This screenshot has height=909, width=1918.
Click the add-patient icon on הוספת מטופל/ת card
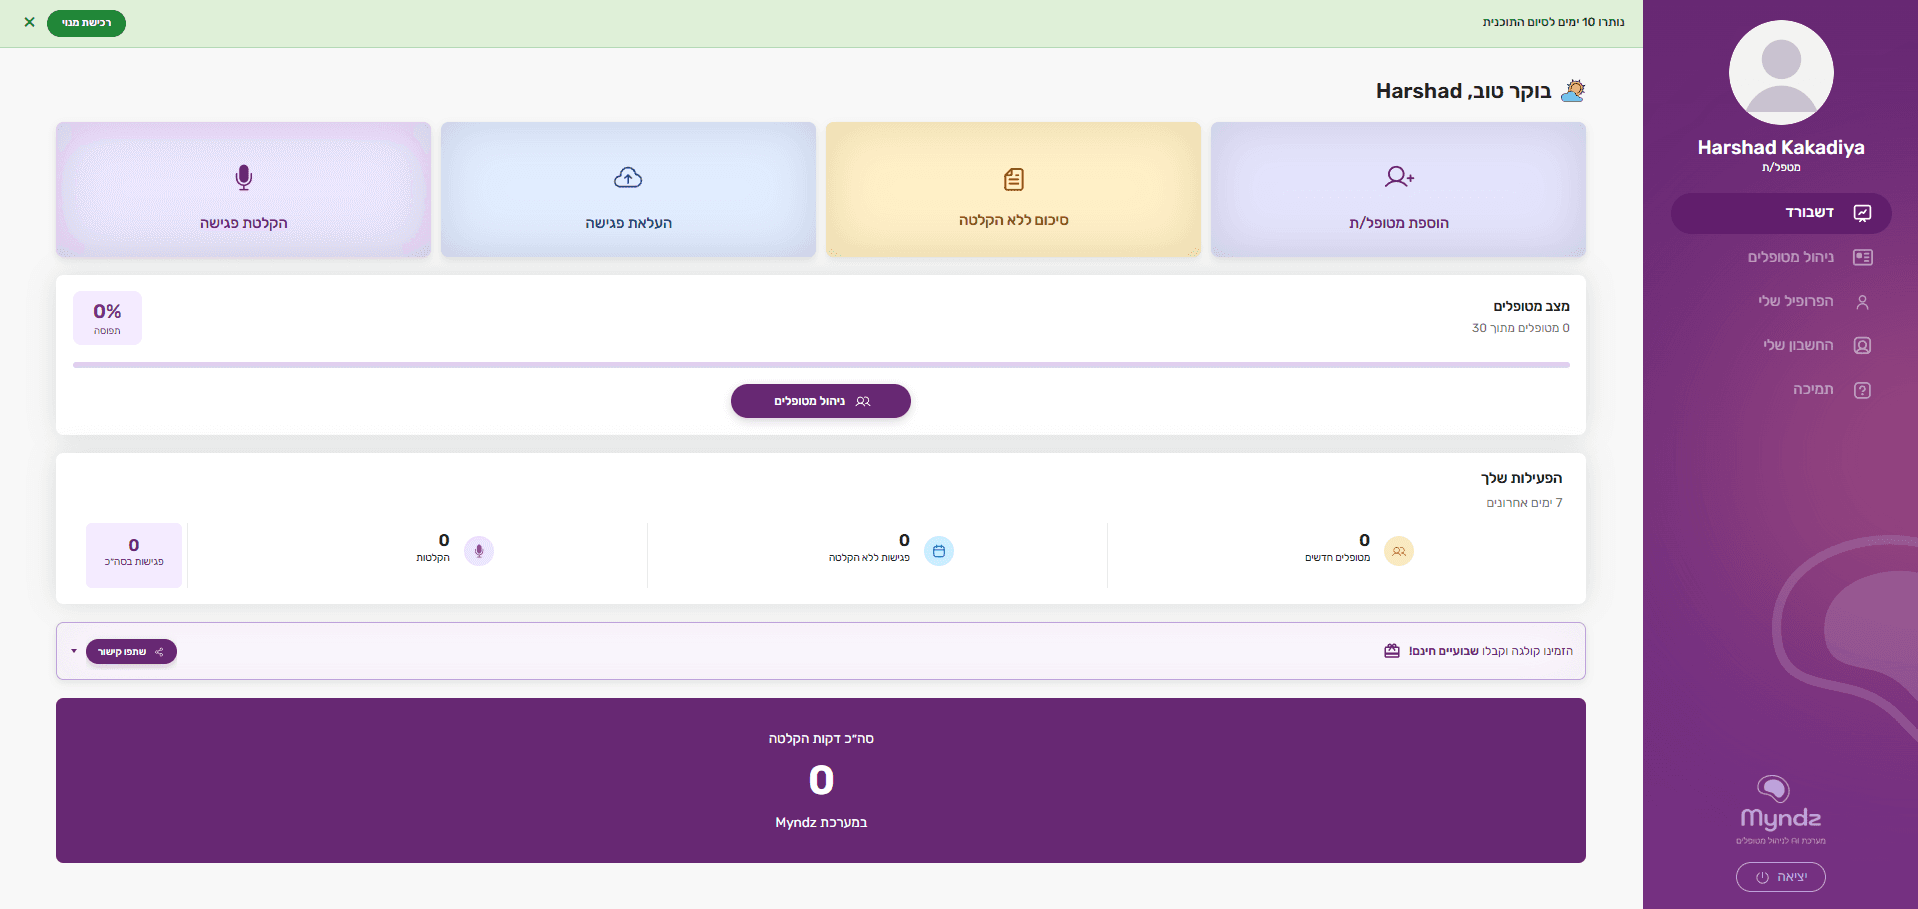point(1399,177)
